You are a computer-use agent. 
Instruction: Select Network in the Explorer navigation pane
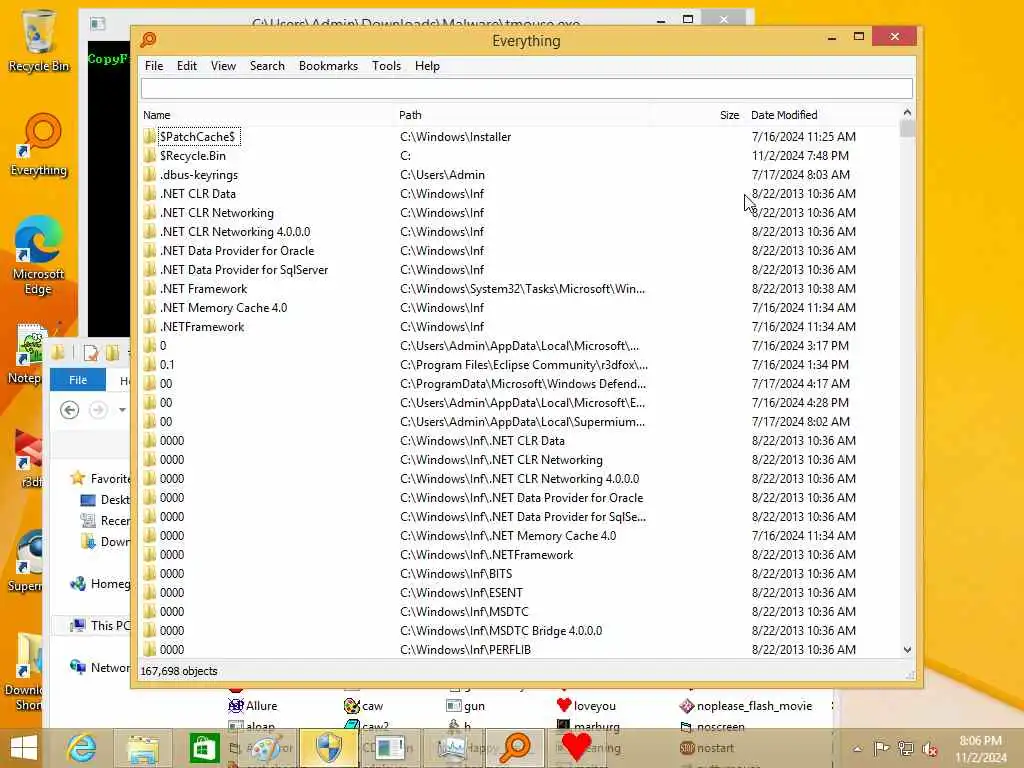click(100, 667)
